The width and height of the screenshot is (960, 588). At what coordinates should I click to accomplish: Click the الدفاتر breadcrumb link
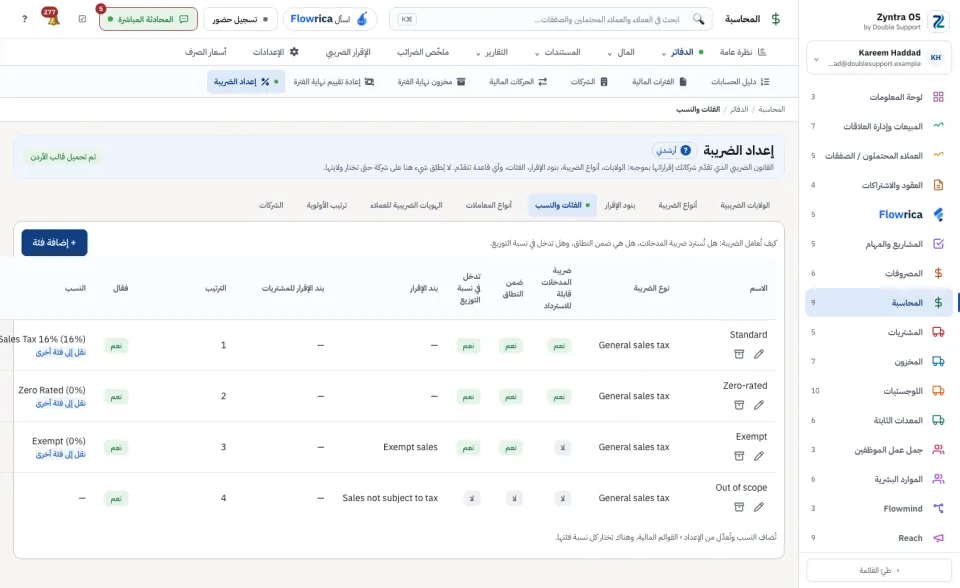(739, 109)
